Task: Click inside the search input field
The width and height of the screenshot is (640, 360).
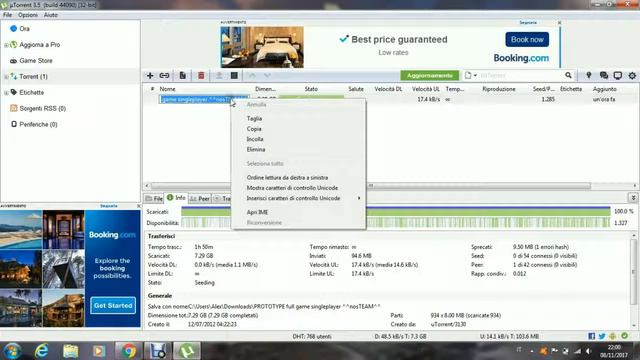Action: pyautogui.click(x=520, y=76)
